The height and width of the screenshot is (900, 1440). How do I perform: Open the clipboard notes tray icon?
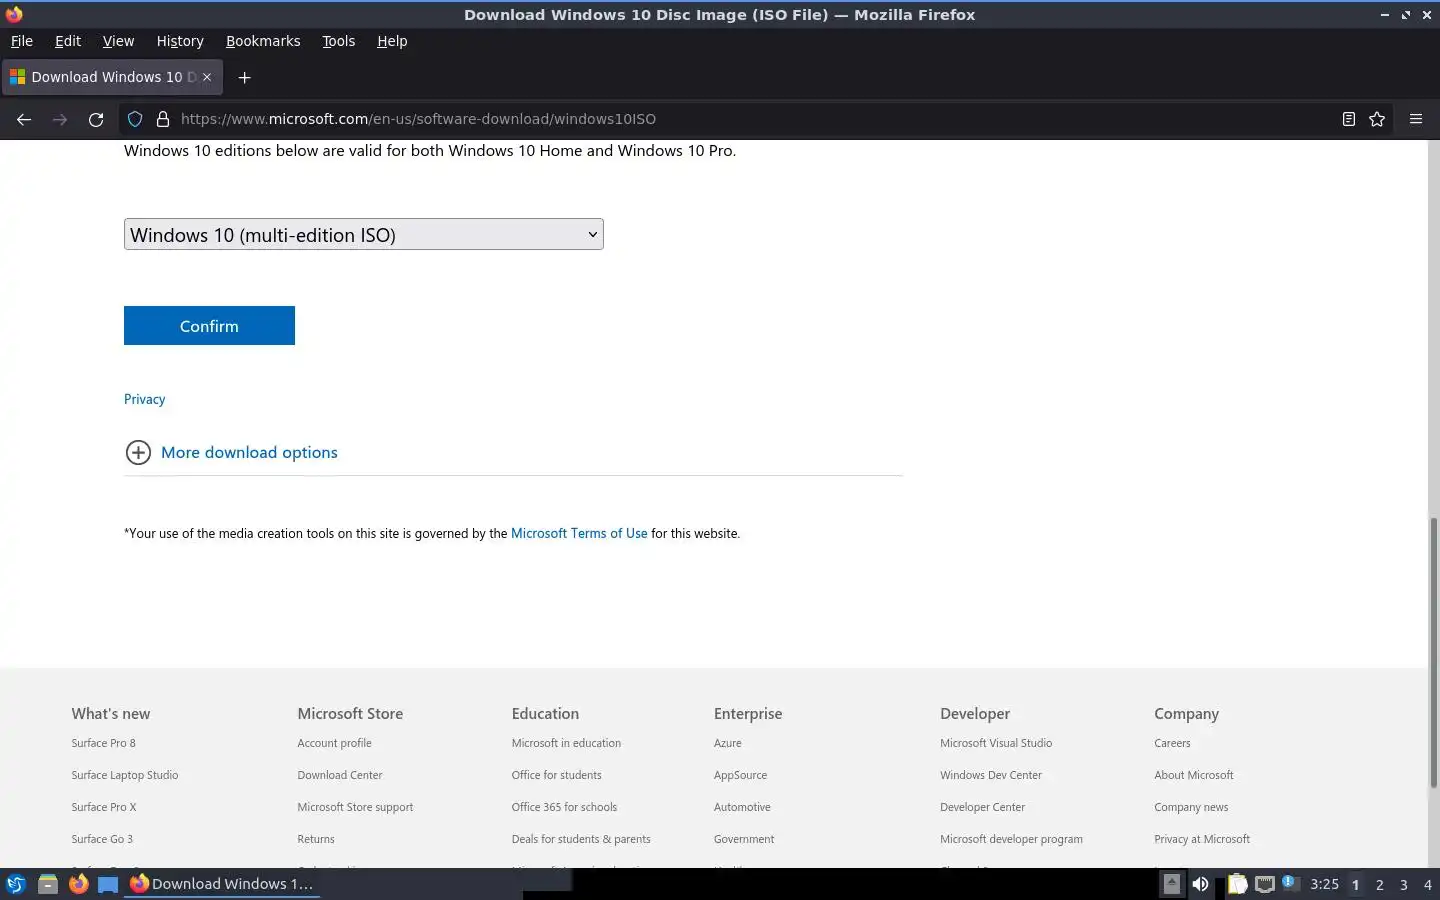pos(1238,884)
